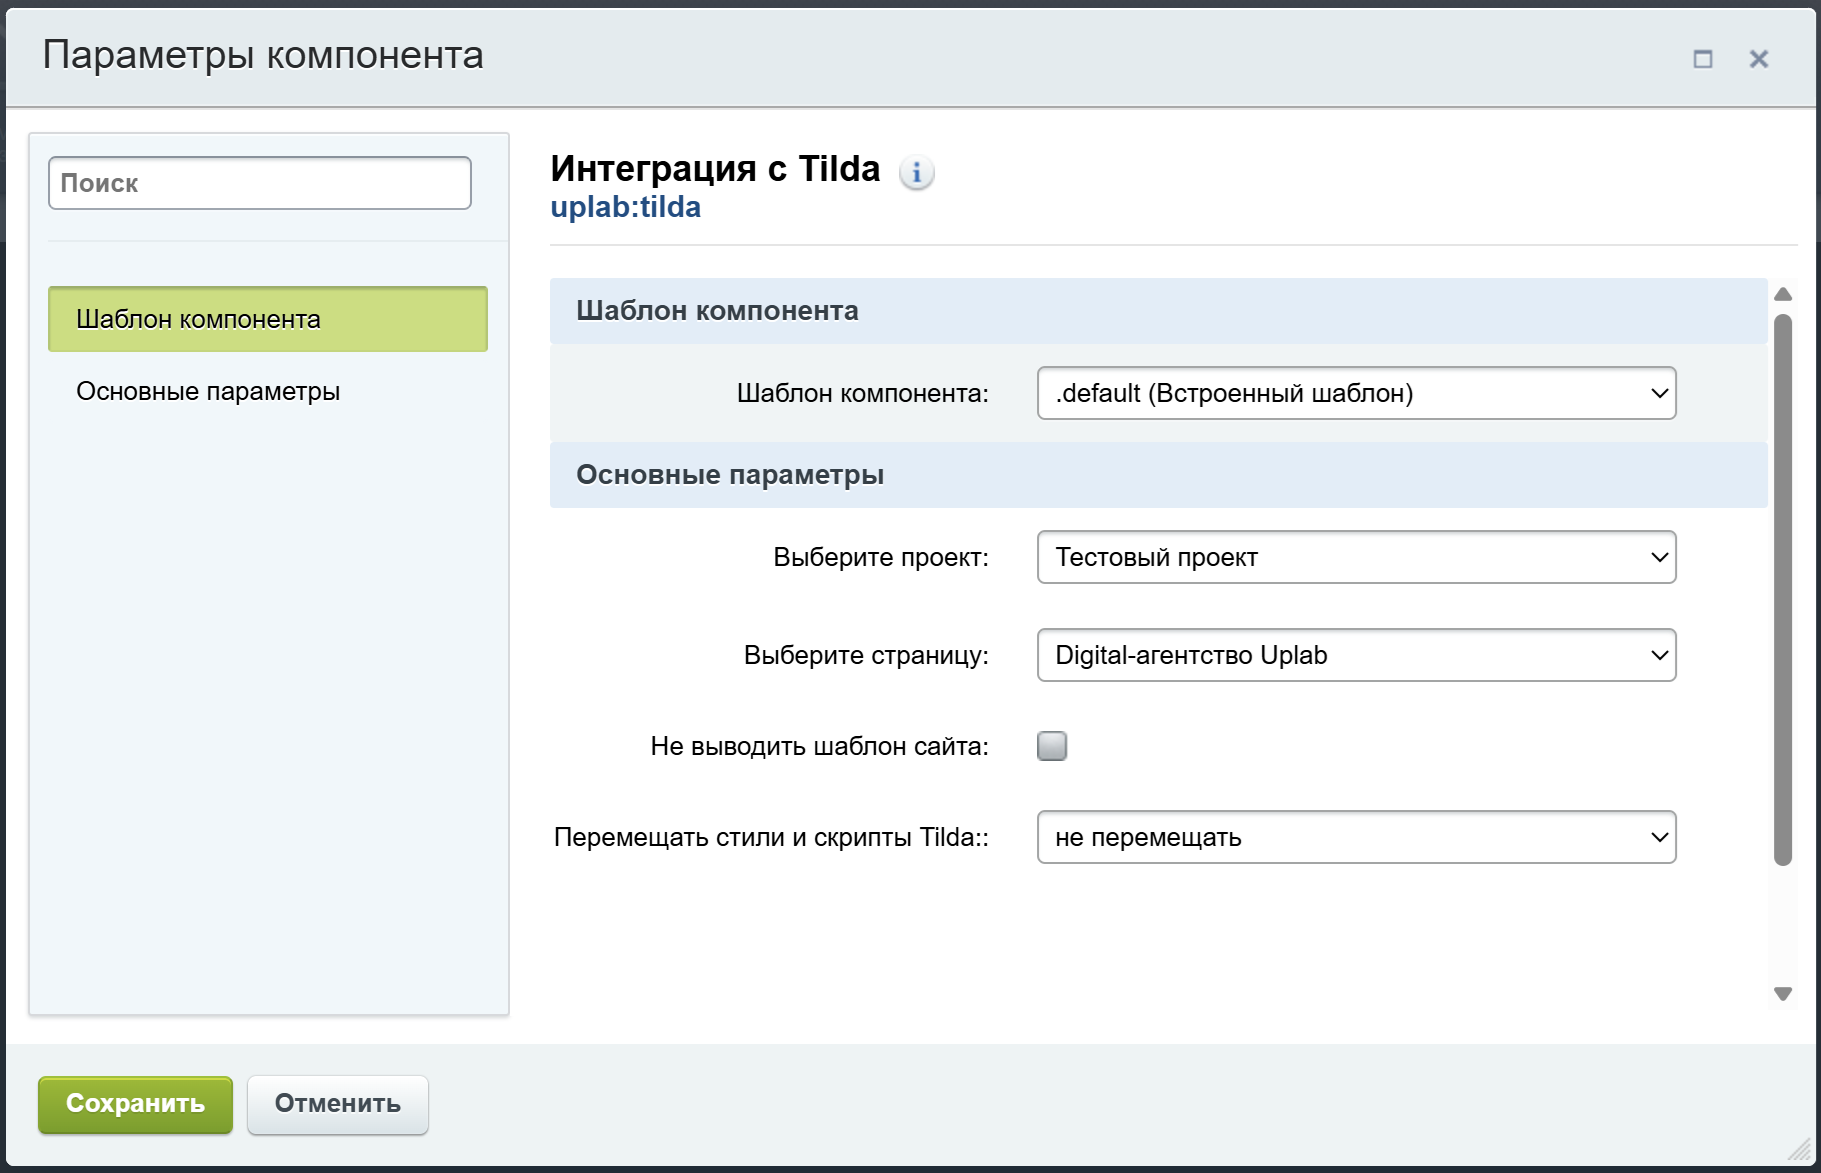Open the Выберите страницу dropdown
Image resolution: width=1821 pixels, height=1173 pixels.
click(x=1356, y=655)
